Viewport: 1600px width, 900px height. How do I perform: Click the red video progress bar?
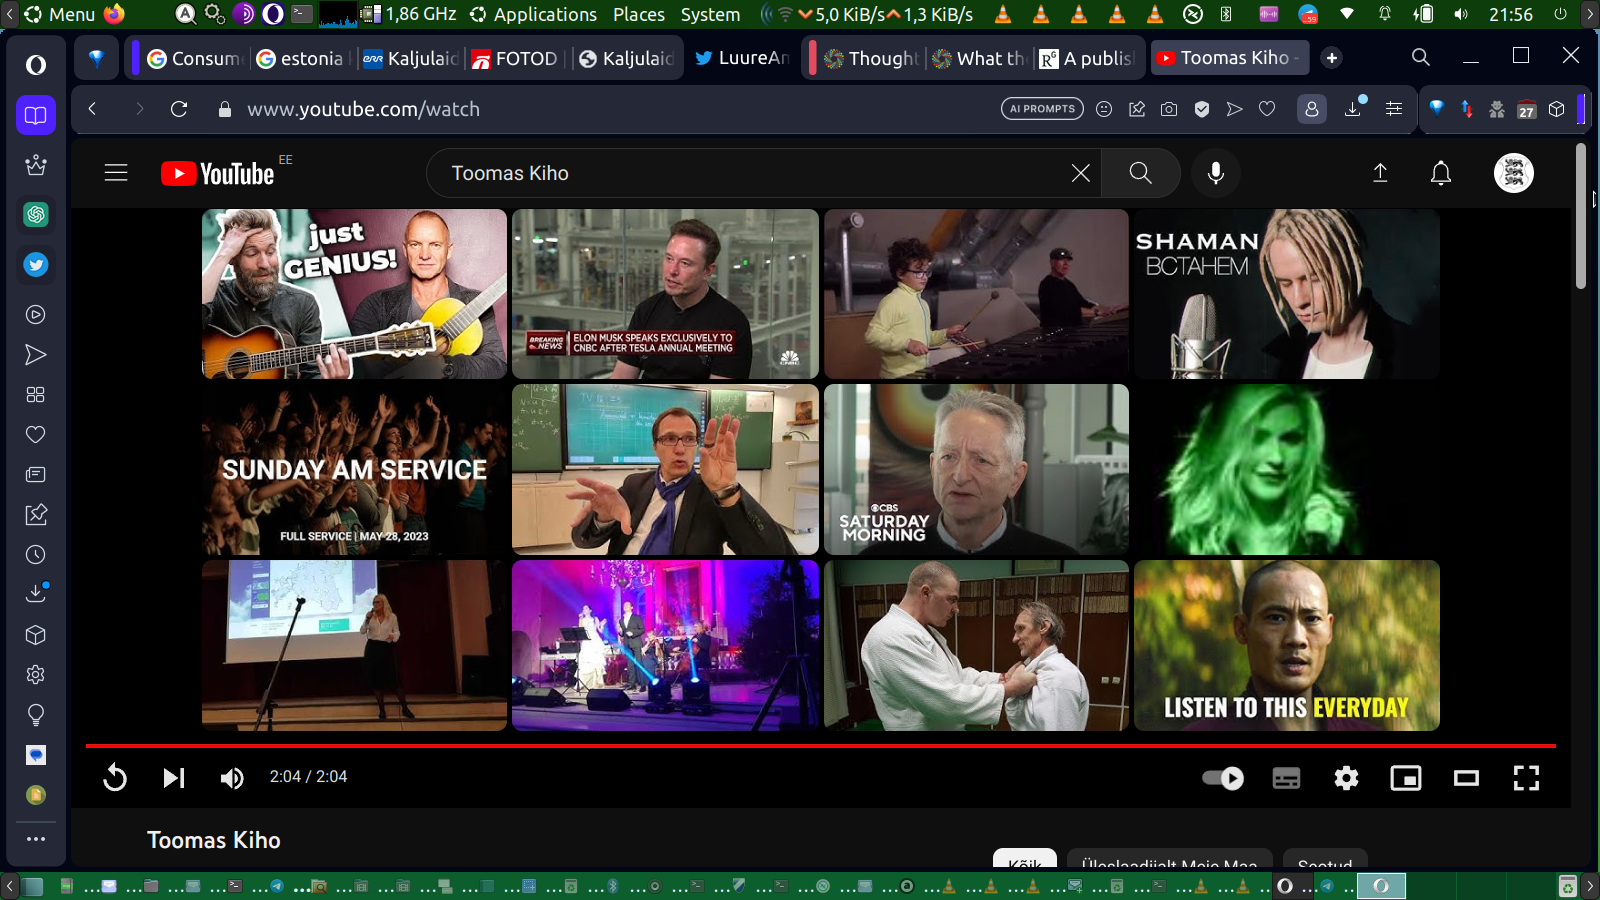click(x=820, y=746)
